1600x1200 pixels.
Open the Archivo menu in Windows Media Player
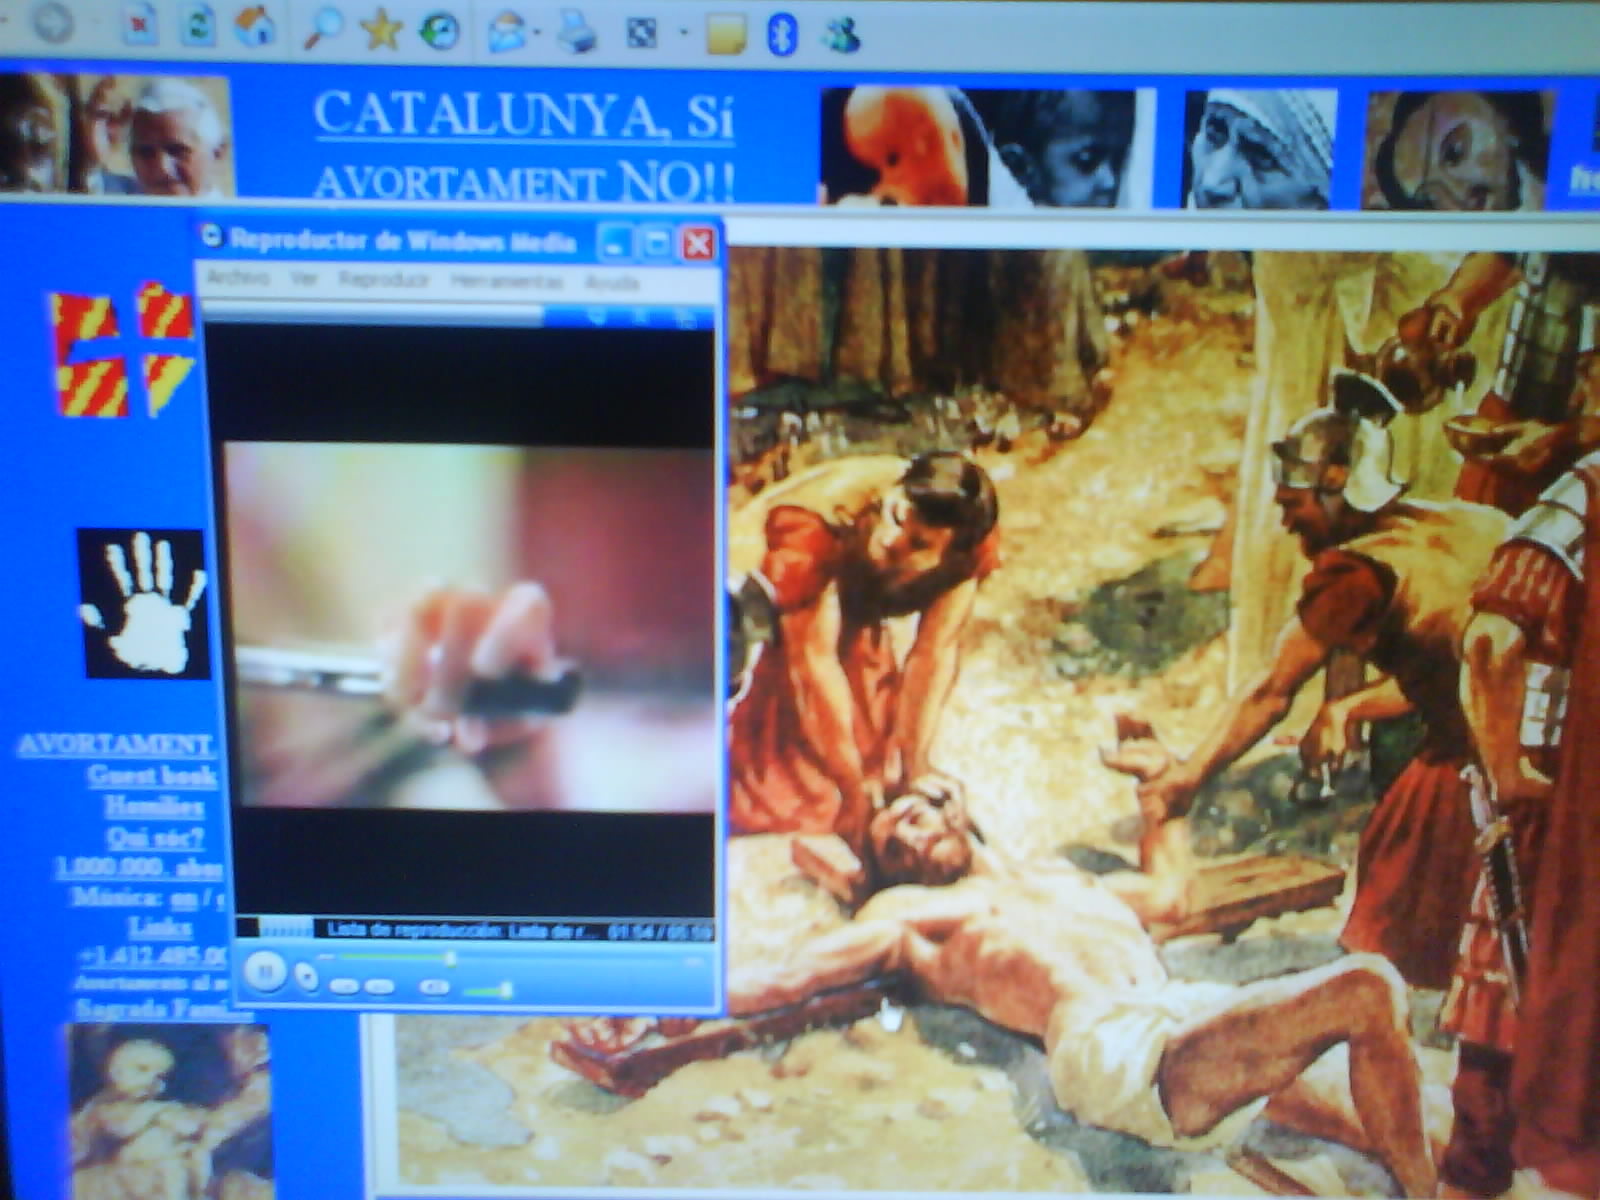[238, 278]
